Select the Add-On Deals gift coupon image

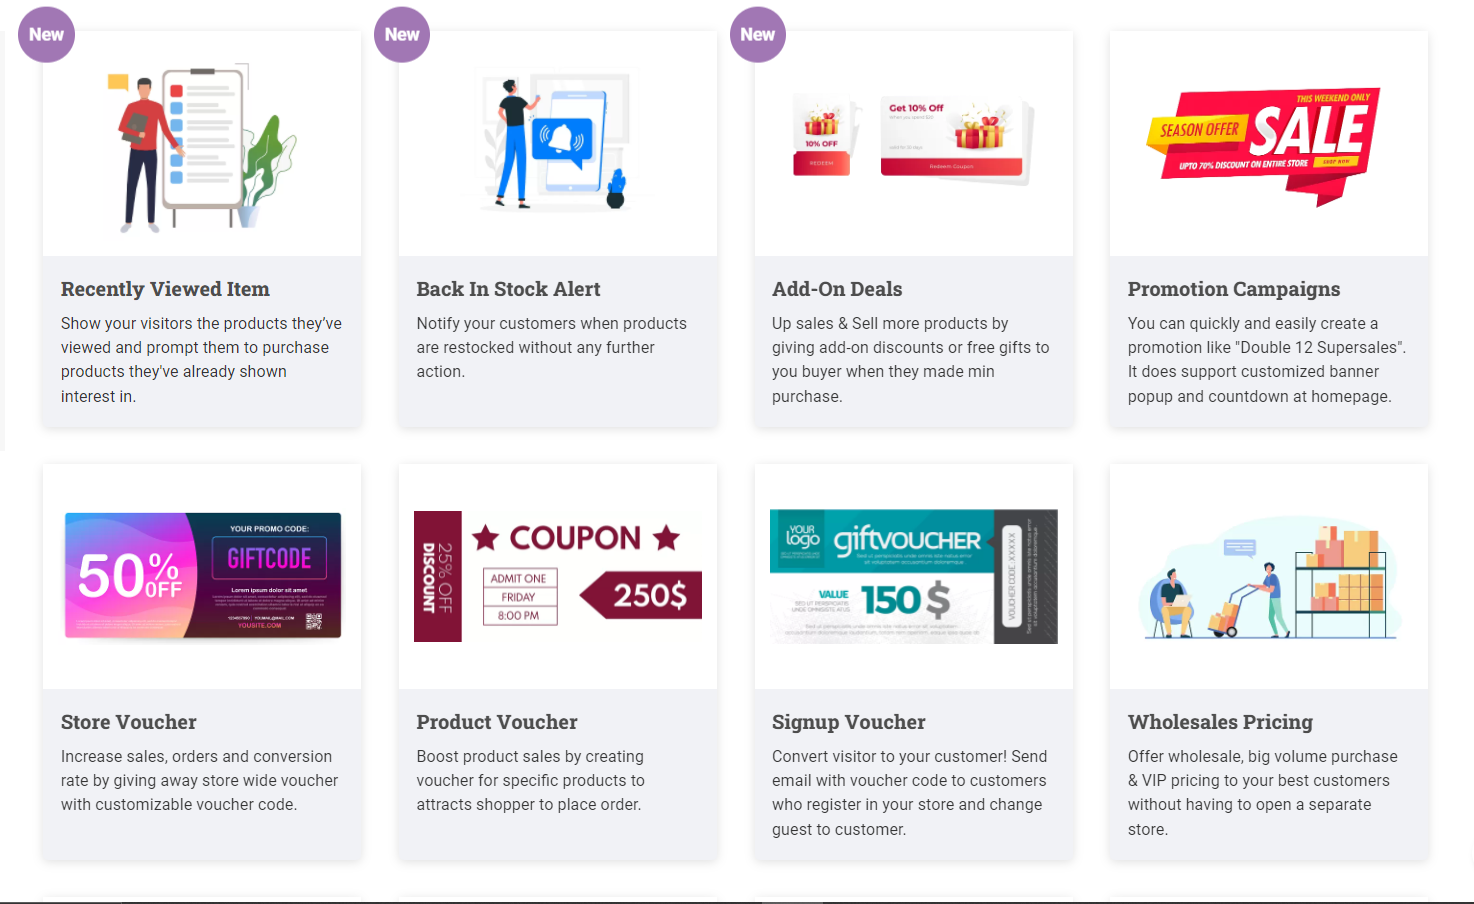tap(913, 138)
